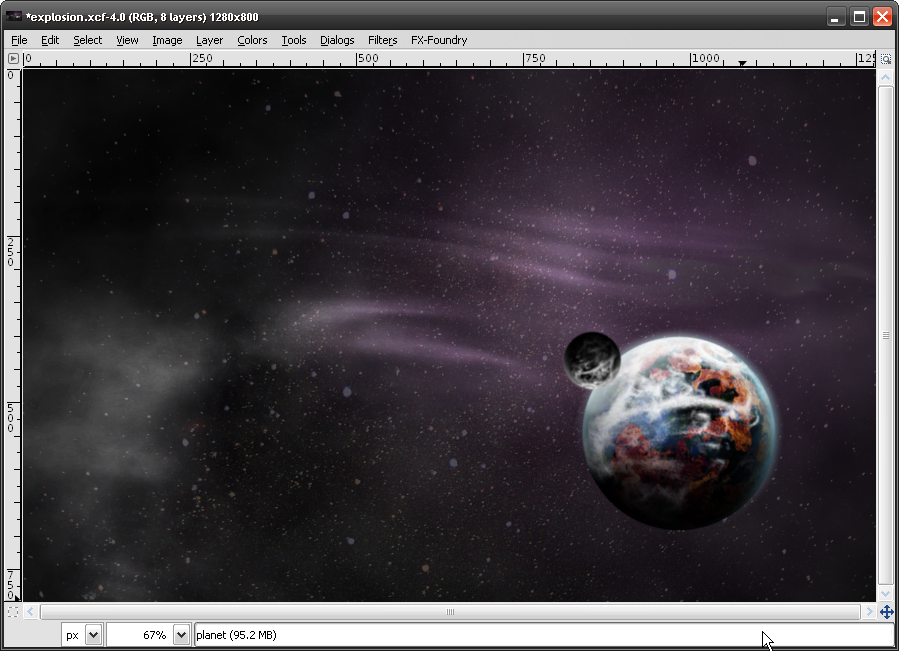Minimize the explosion.xcf window
The height and width of the screenshot is (651, 899).
tap(837, 17)
